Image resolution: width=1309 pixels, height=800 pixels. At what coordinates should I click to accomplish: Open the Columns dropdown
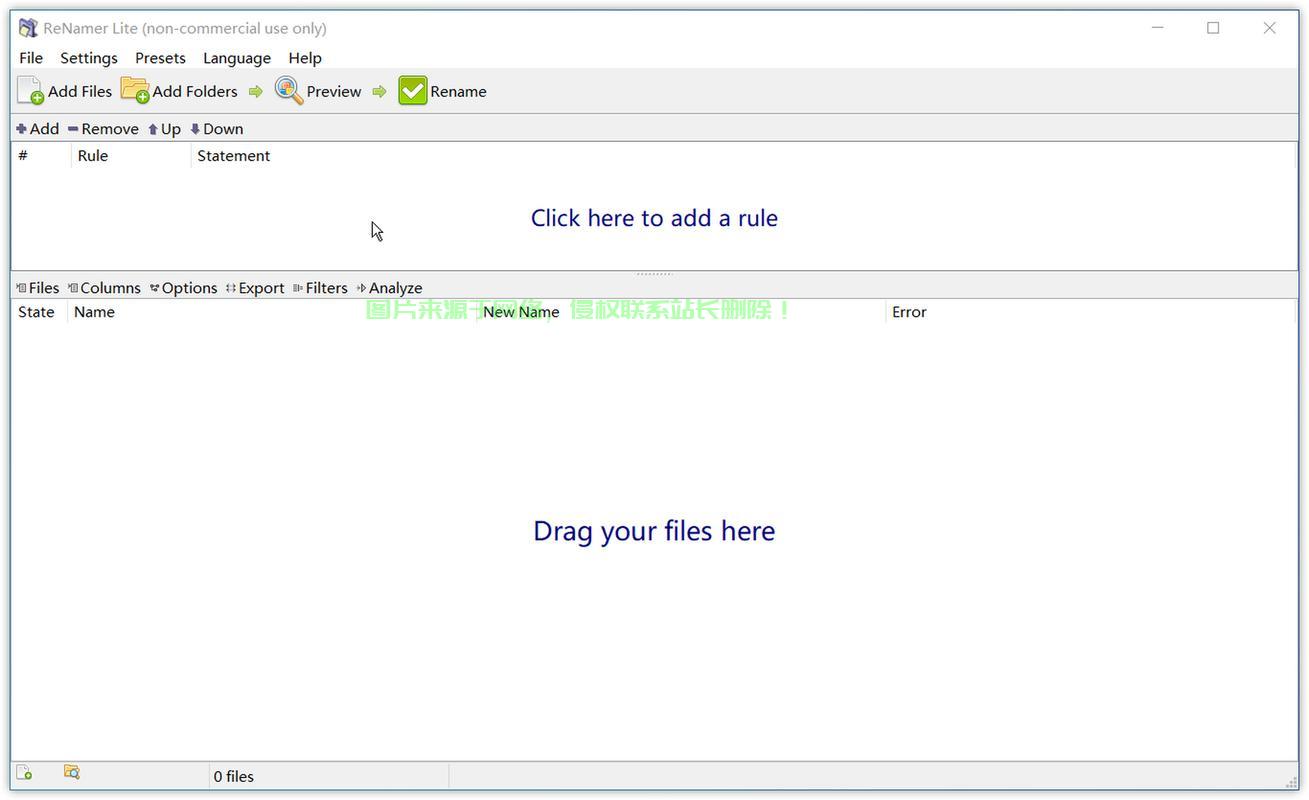[x=104, y=288]
